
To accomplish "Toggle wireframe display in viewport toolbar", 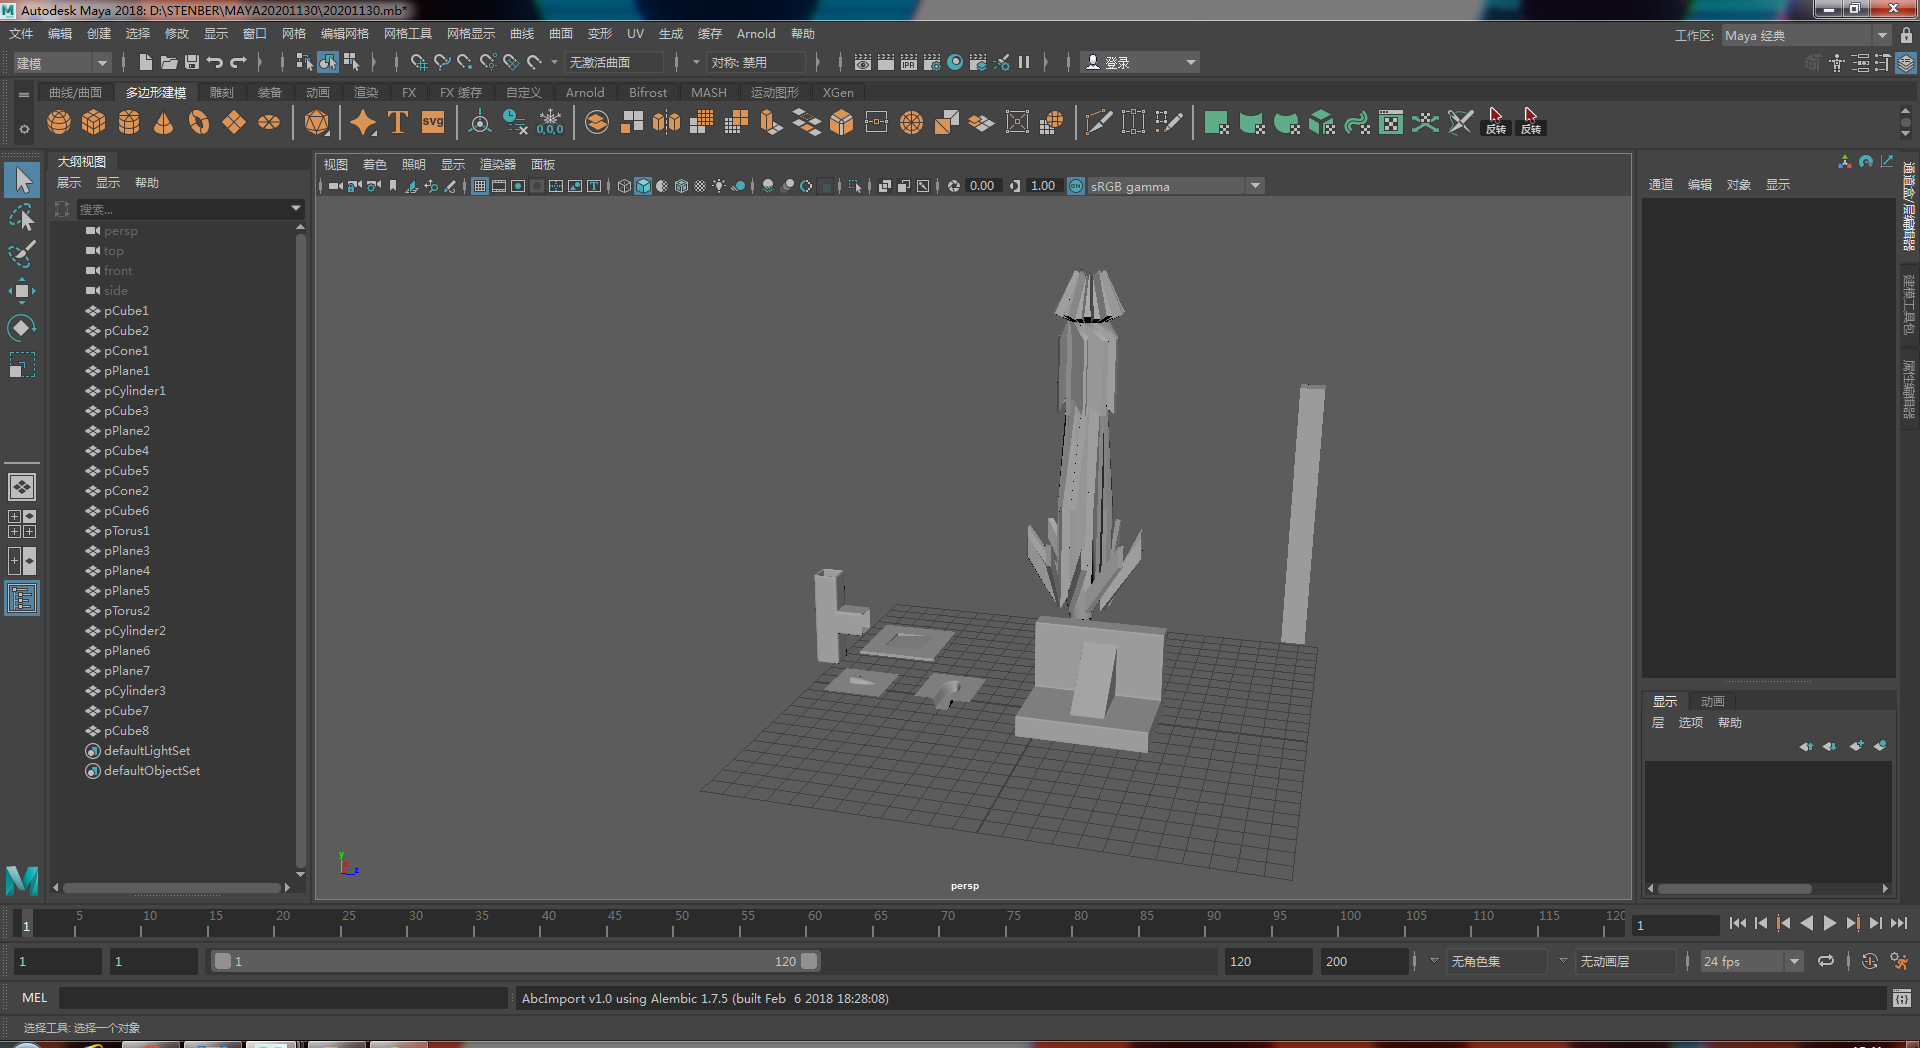I will [624, 186].
